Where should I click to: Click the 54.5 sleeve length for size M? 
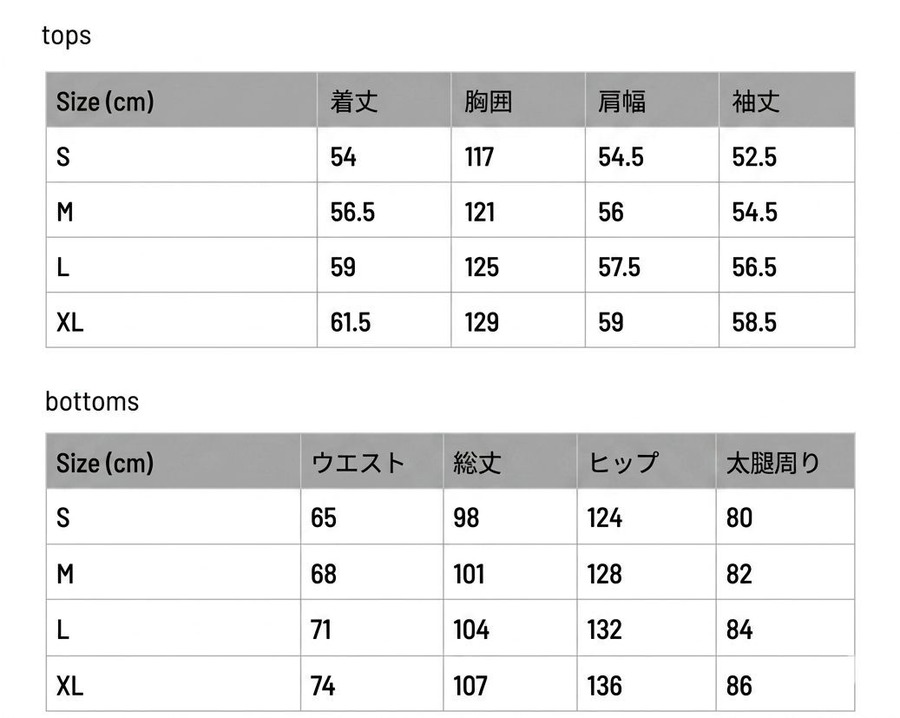click(x=754, y=212)
